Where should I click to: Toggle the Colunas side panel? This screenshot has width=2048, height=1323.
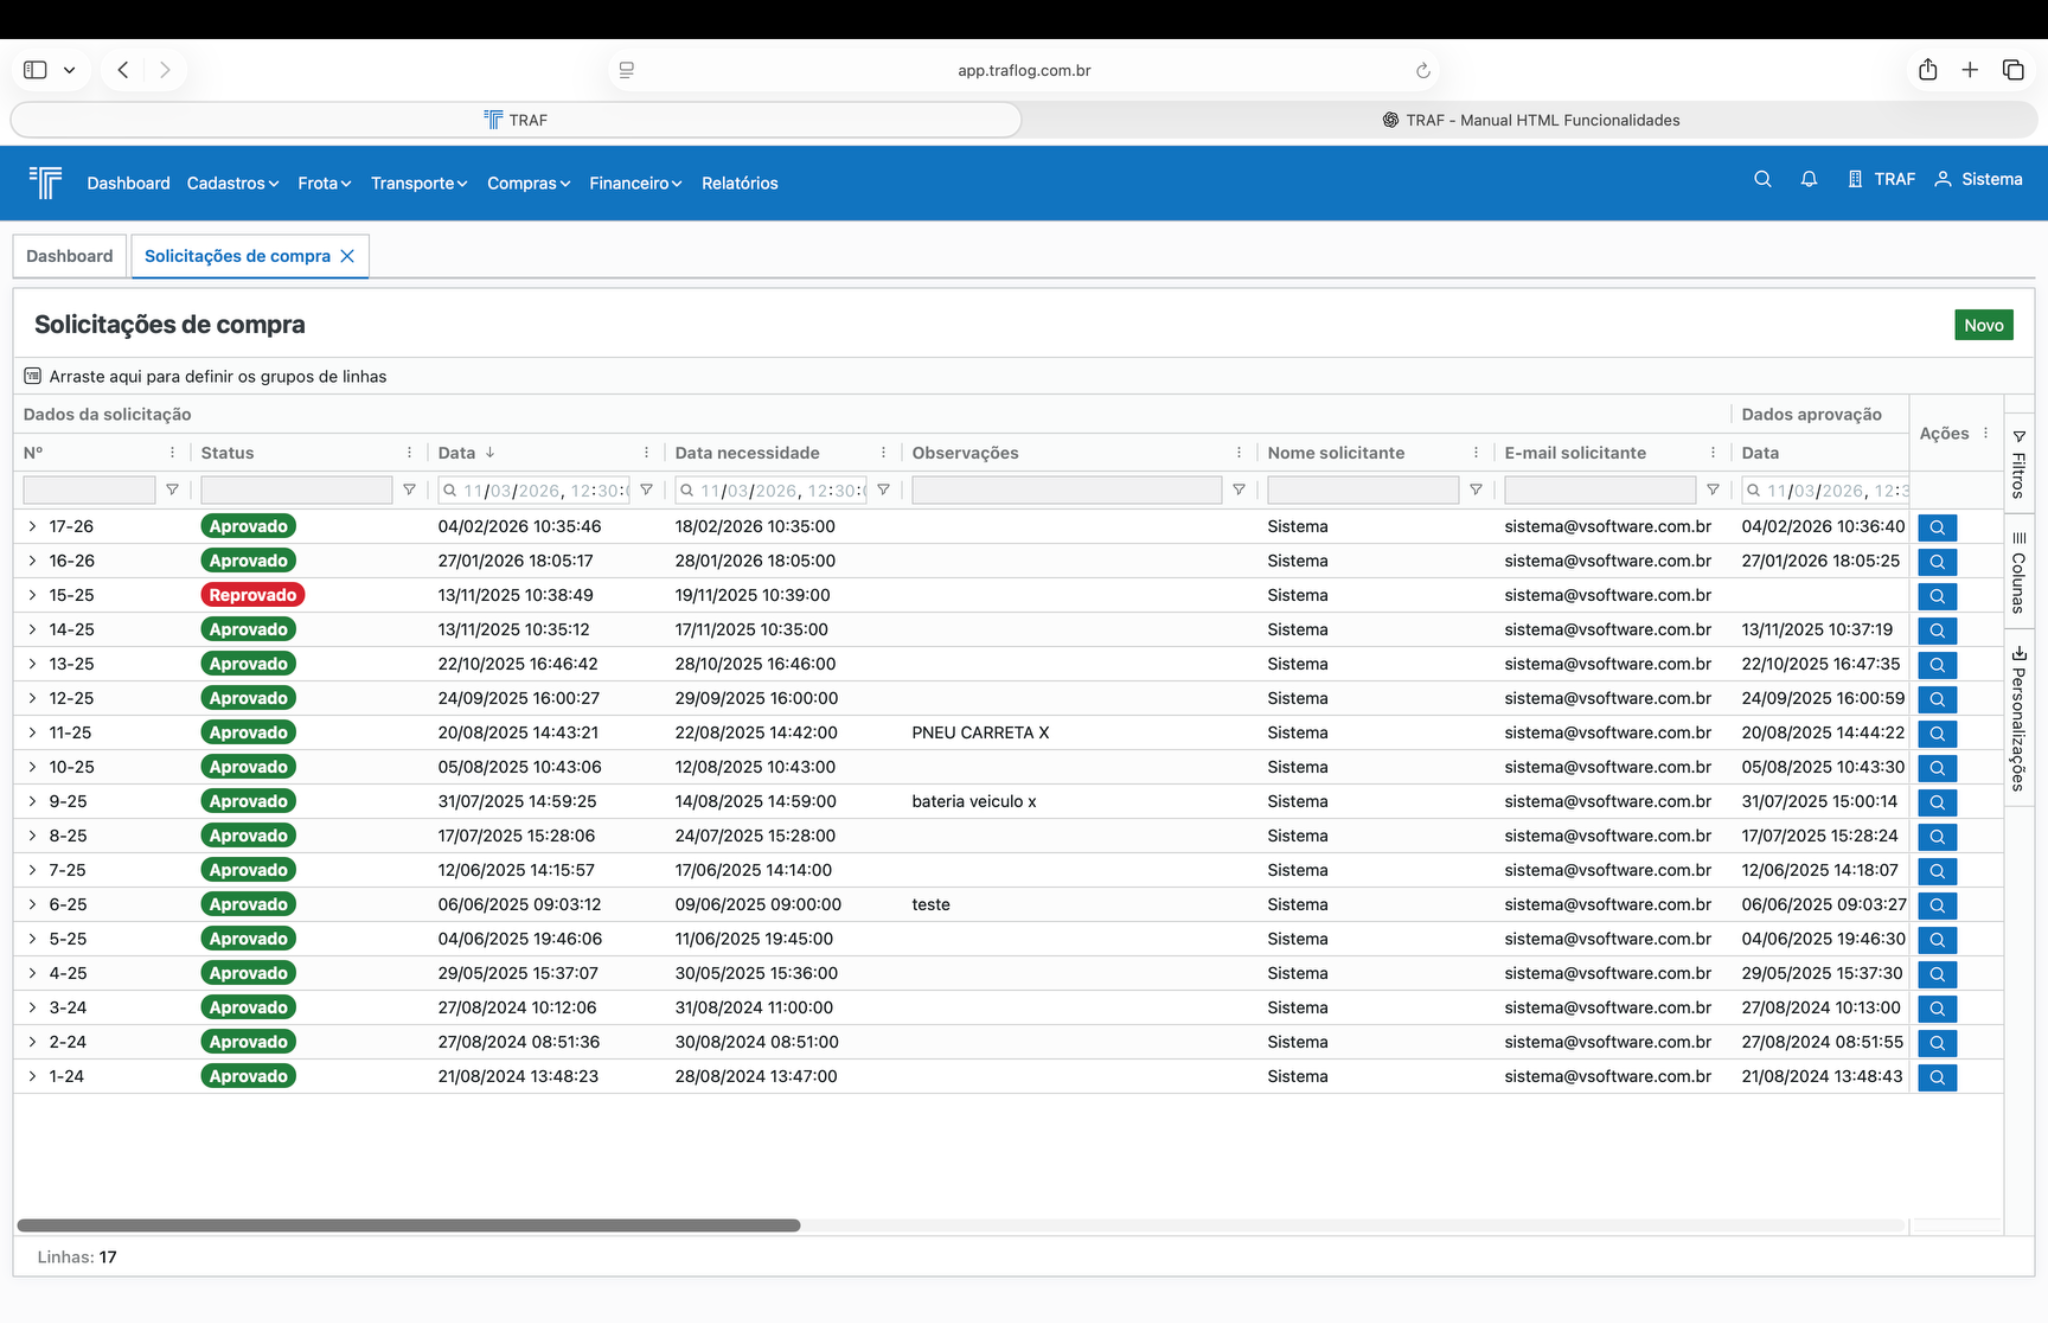coord(2018,573)
